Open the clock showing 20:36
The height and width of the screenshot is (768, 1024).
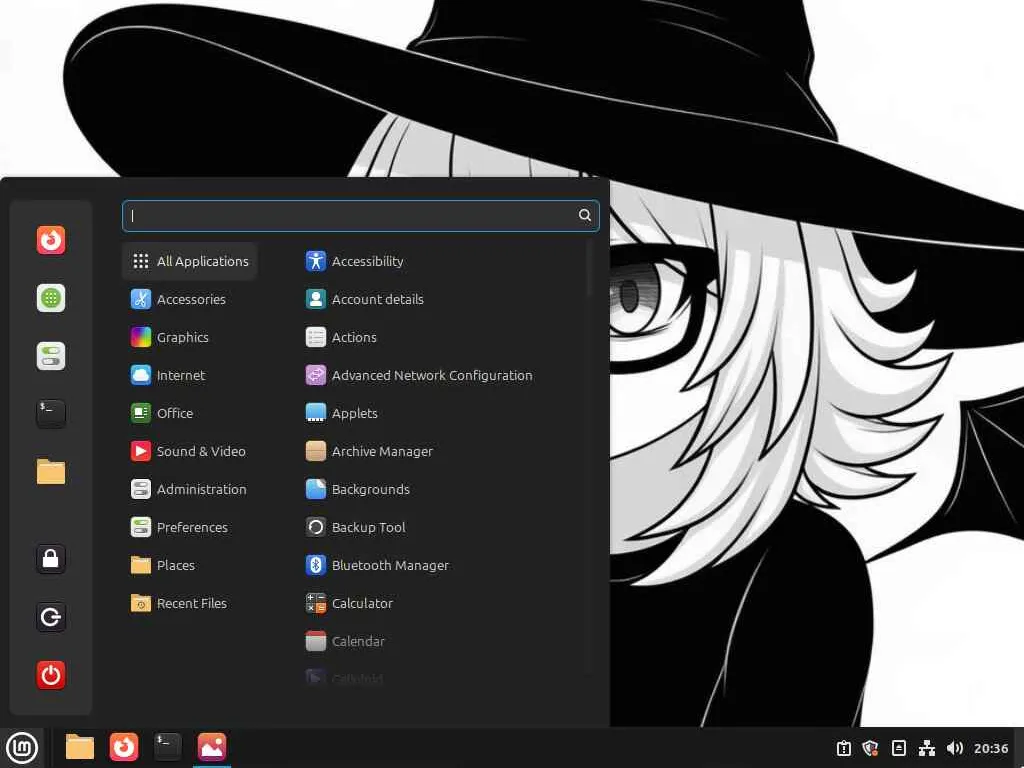point(991,748)
